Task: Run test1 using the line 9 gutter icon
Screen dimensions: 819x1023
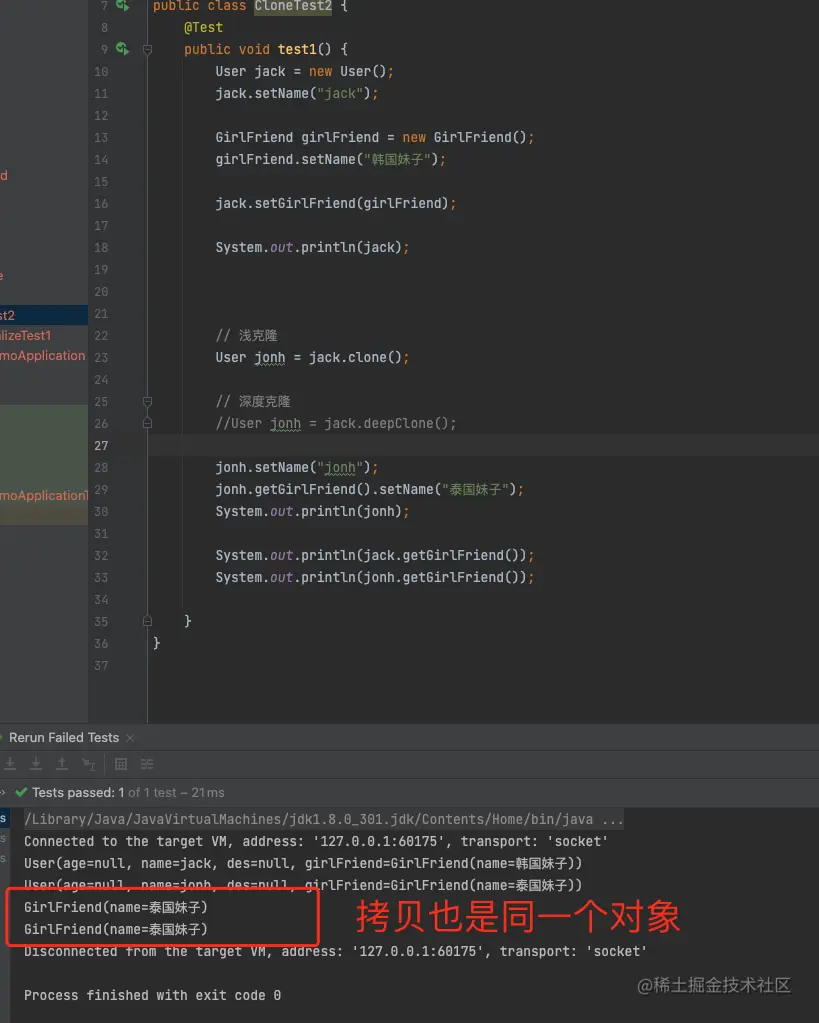Action: pos(122,48)
